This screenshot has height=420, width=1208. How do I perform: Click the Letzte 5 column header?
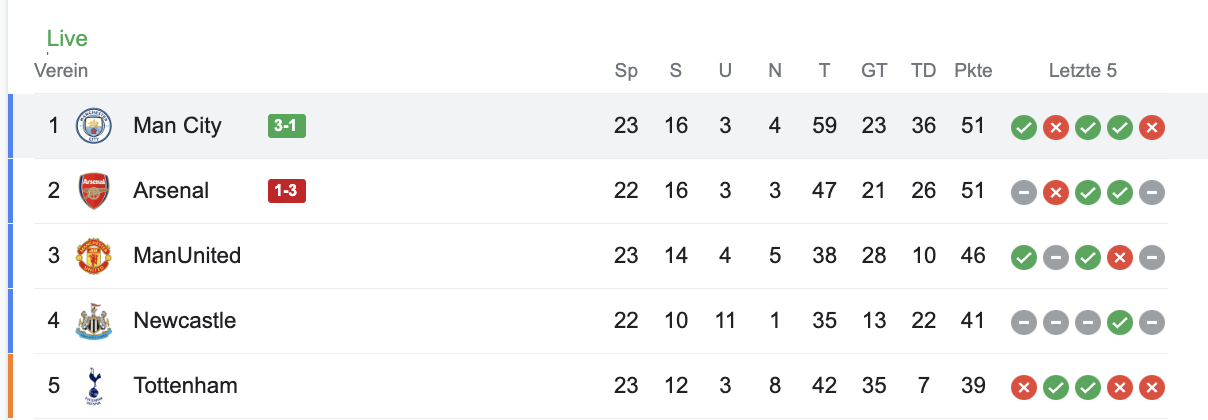1082,71
